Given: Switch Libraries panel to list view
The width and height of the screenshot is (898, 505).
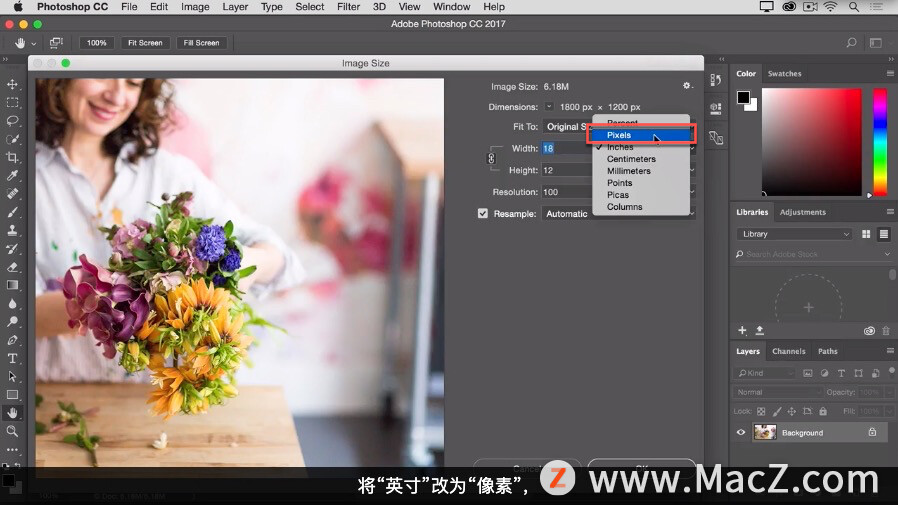Looking at the screenshot, I should 884,234.
